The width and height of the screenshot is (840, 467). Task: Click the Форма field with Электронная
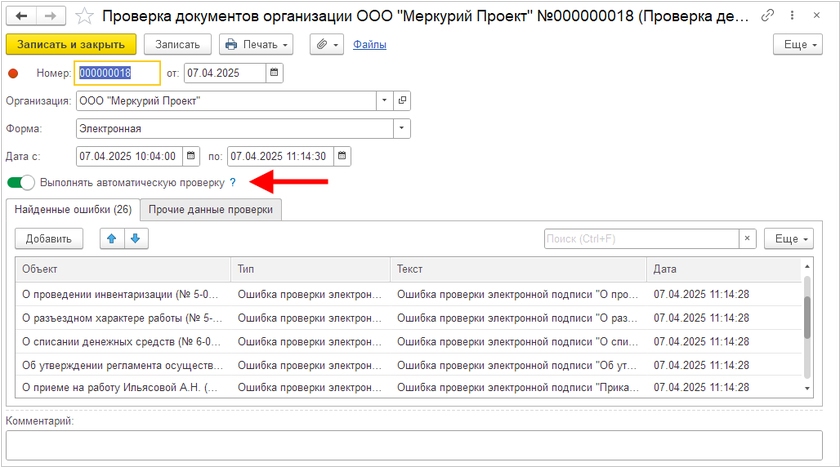[x=234, y=129]
